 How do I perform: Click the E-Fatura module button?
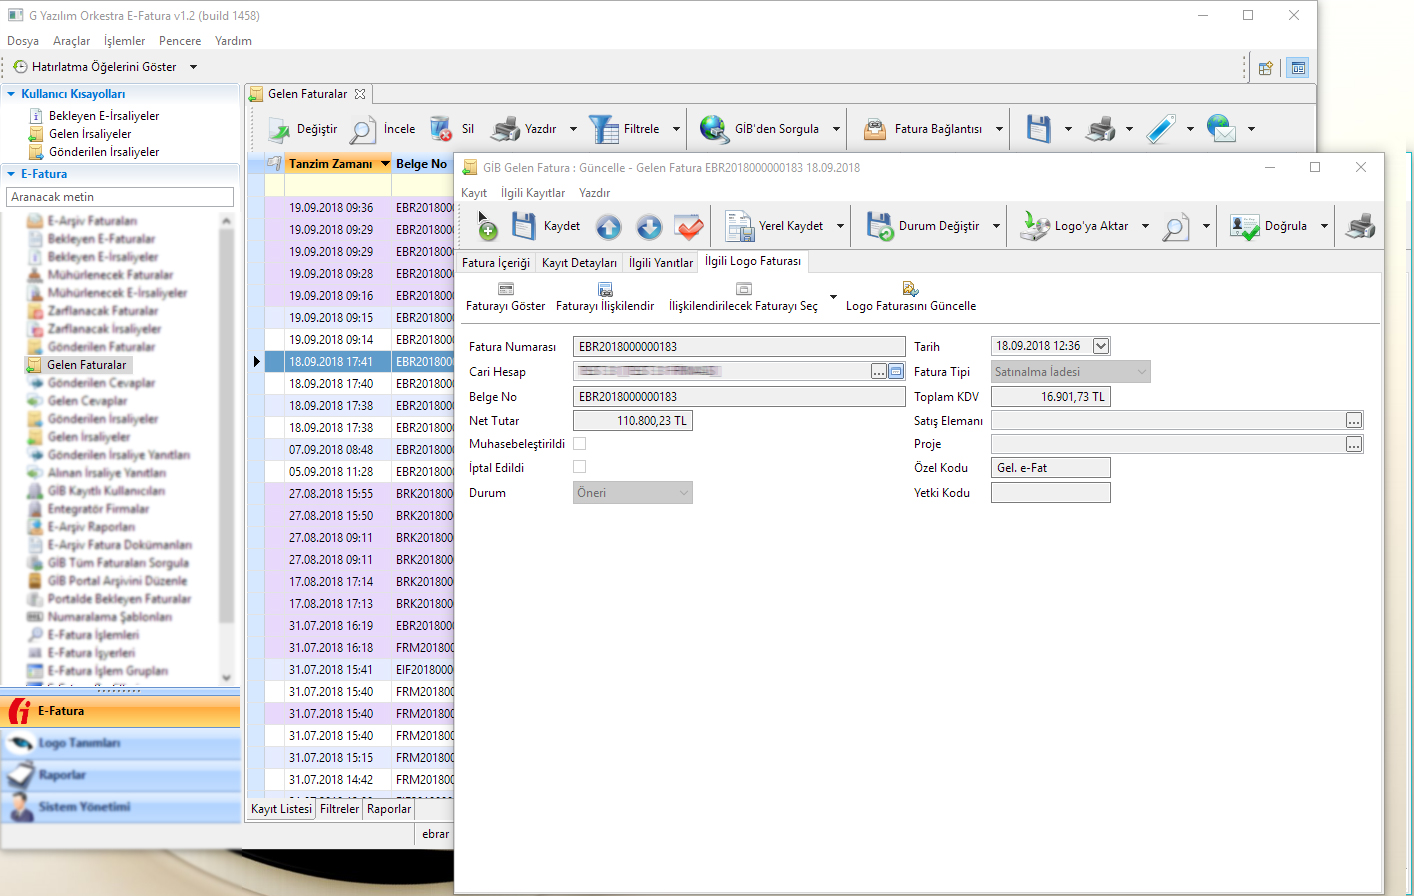coord(120,711)
